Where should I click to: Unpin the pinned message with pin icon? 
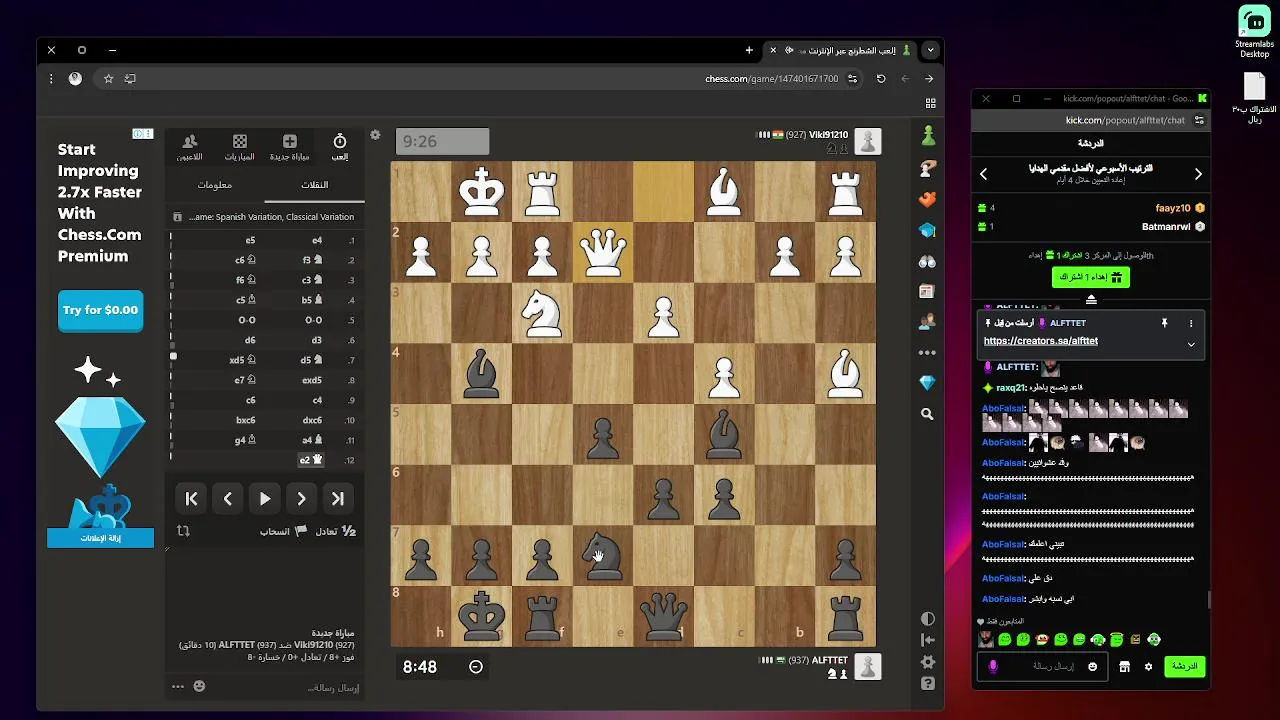tap(1164, 324)
